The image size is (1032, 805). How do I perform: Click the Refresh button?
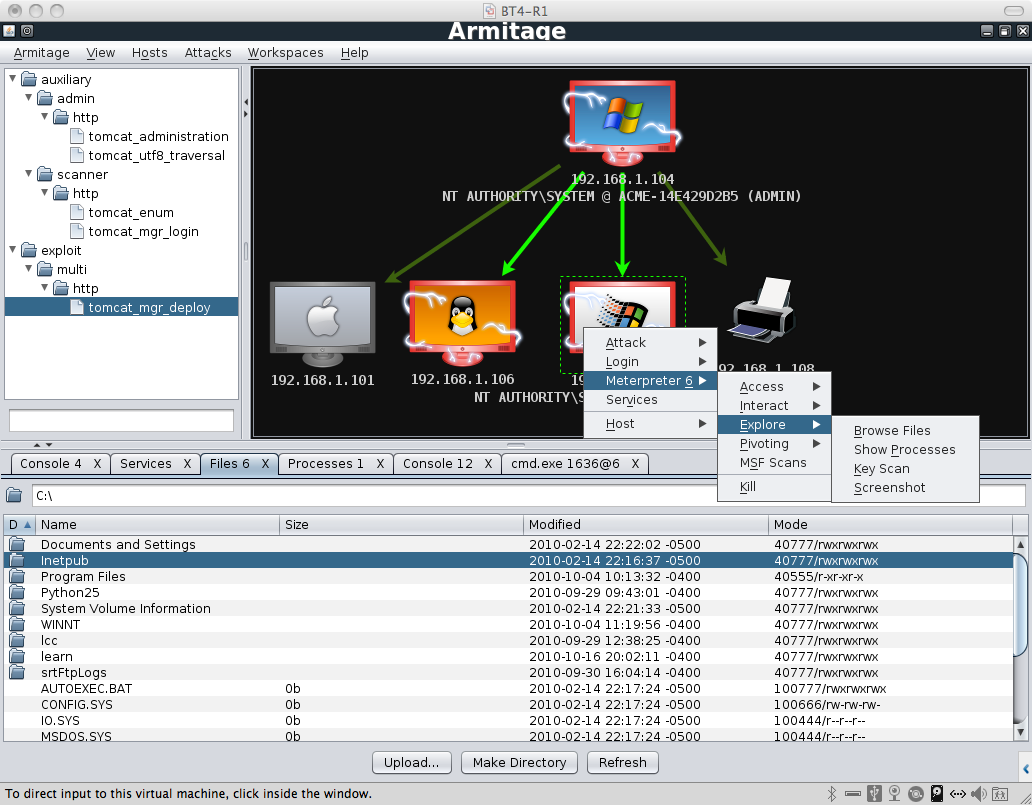622,762
